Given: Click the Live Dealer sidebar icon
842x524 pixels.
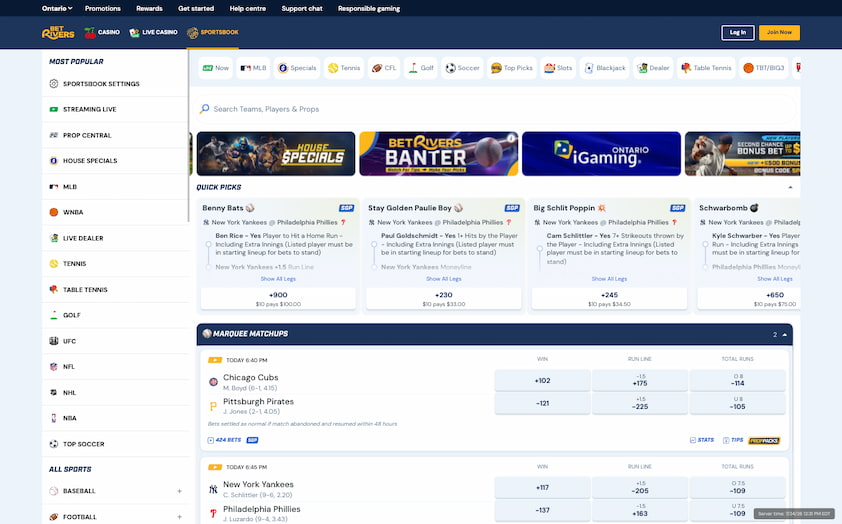Looking at the screenshot, I should 54,238.
